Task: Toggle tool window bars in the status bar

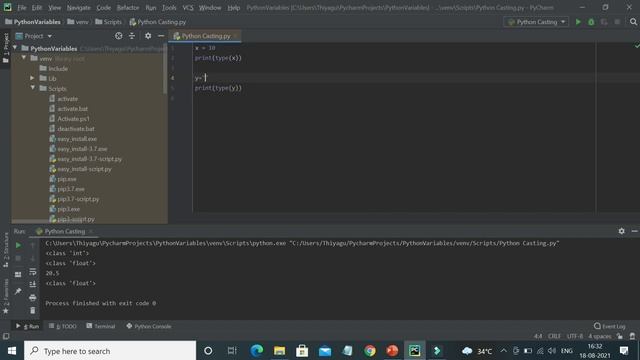Action: pos(6,336)
